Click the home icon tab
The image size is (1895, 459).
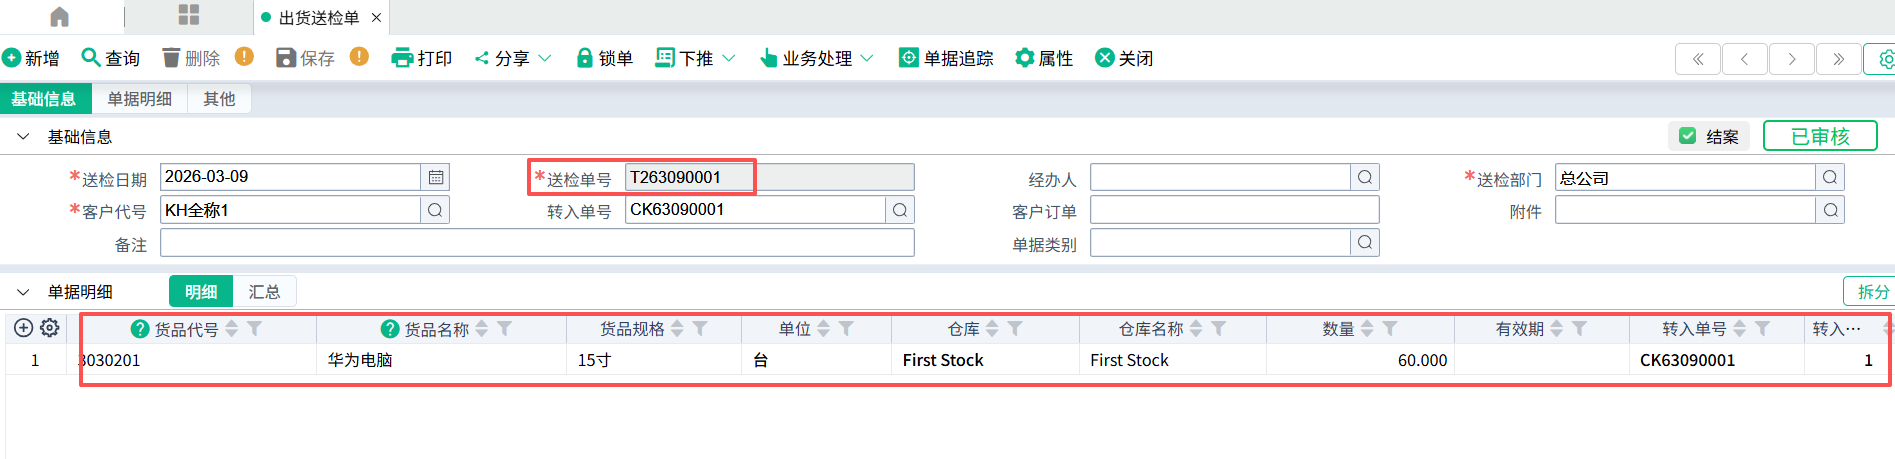[60, 17]
